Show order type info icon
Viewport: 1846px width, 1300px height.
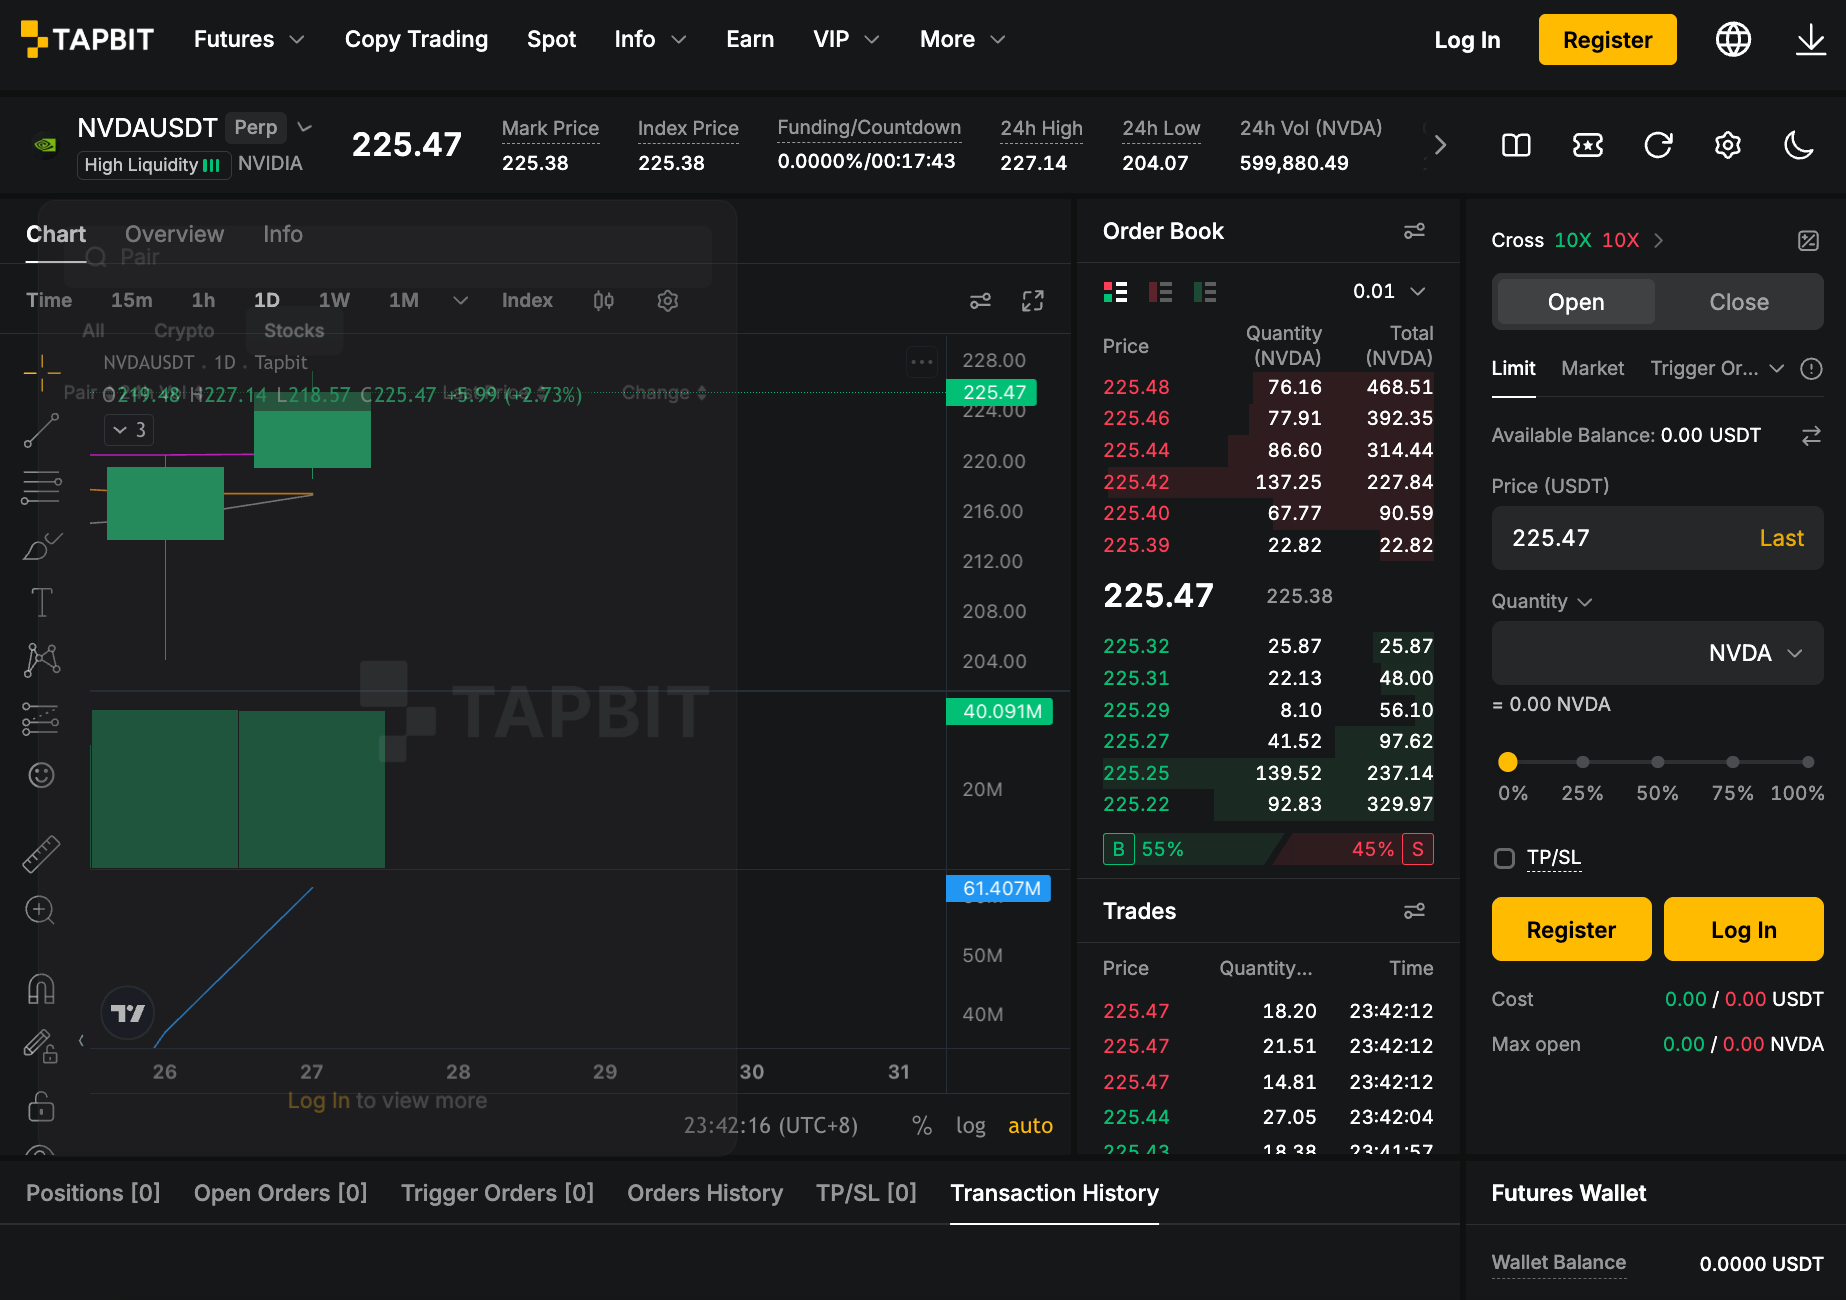pos(1811,369)
